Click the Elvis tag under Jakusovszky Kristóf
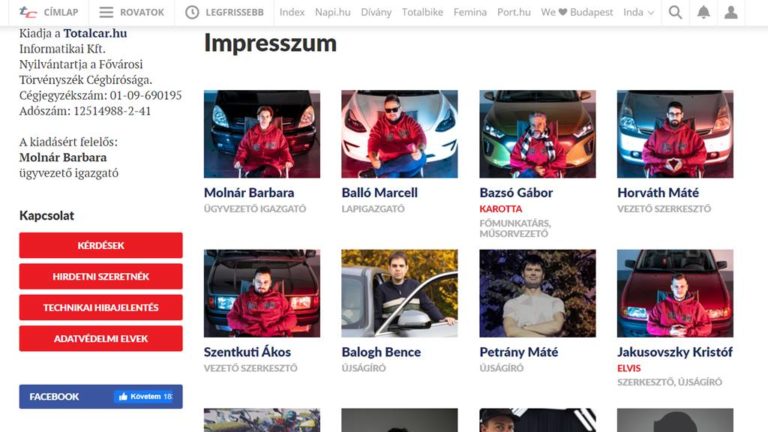 [x=628, y=368]
